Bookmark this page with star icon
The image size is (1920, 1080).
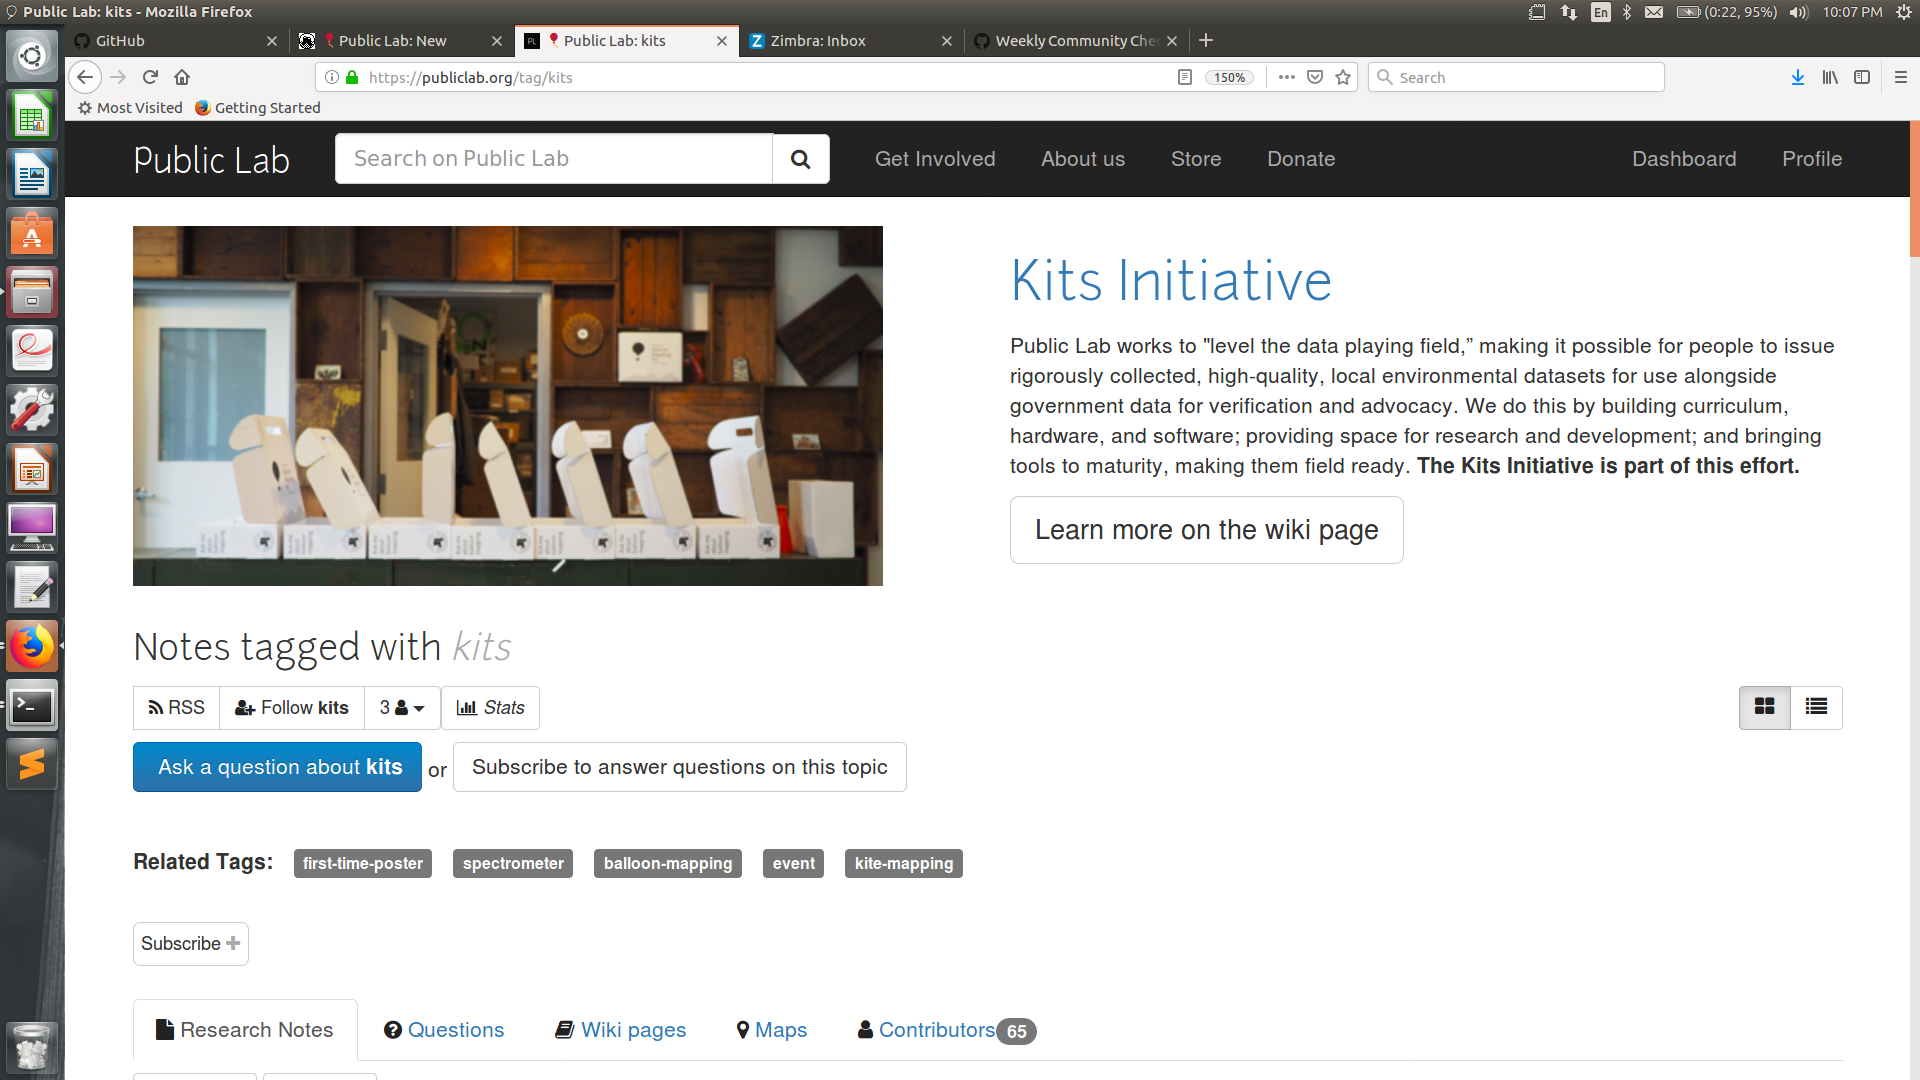[x=1343, y=77]
